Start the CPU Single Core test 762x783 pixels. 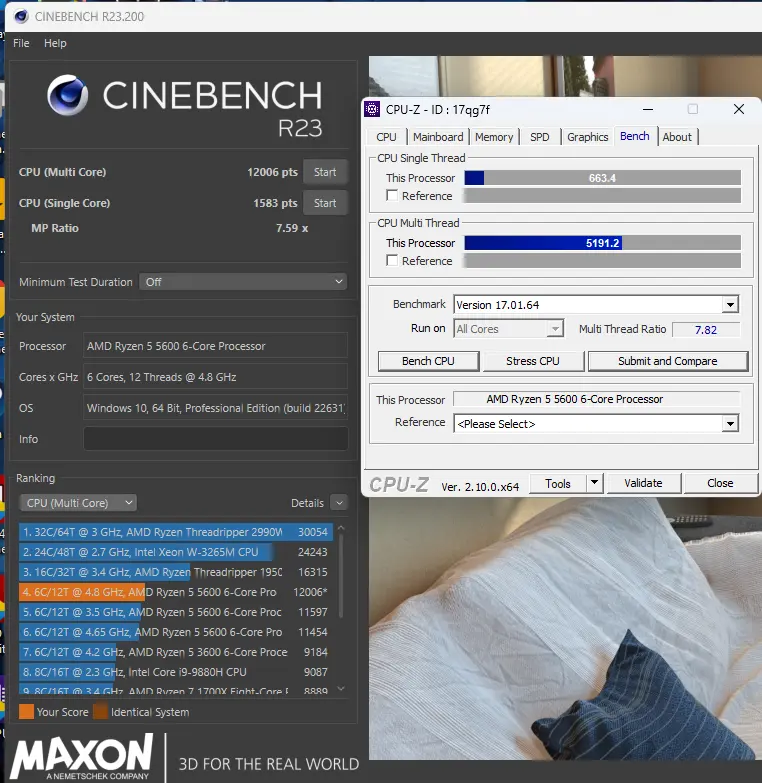[x=325, y=203]
